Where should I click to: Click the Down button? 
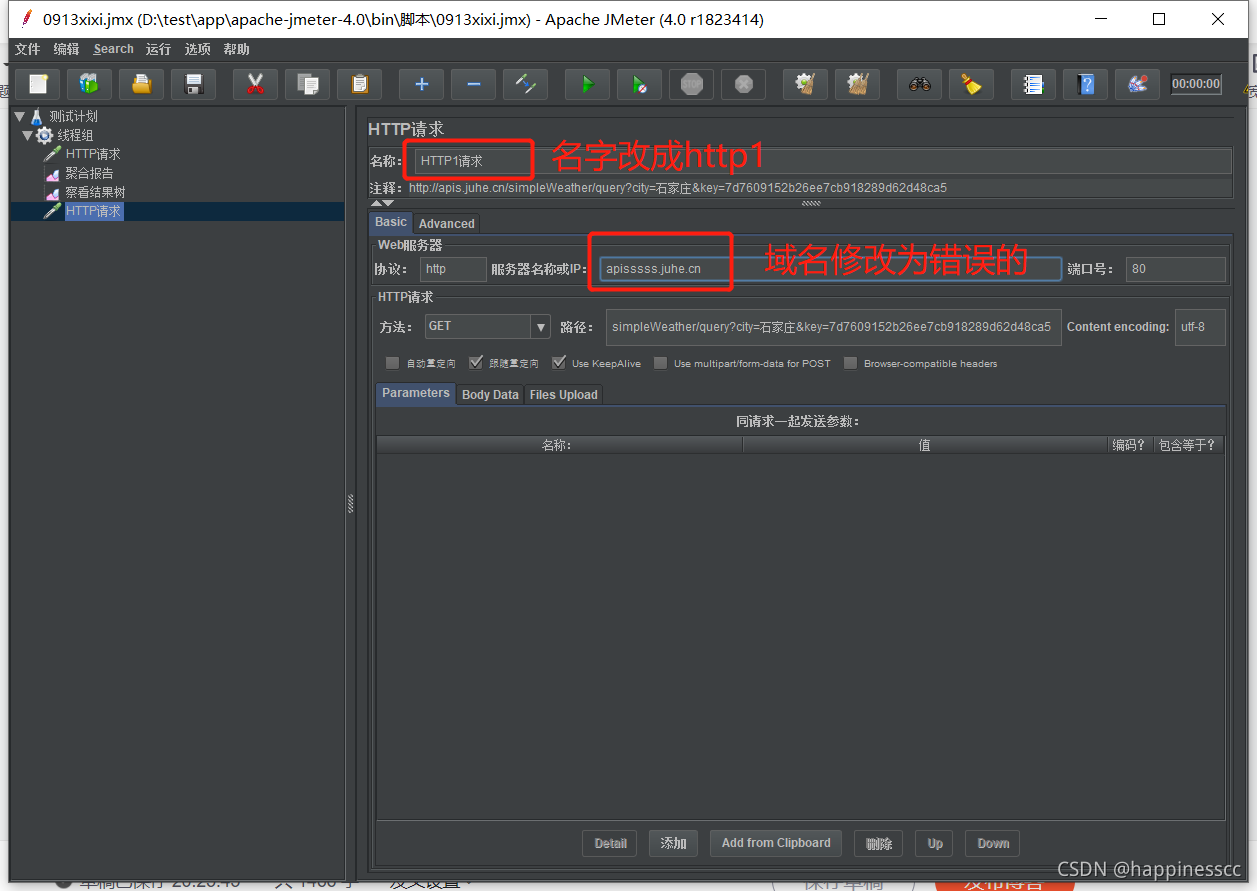[993, 843]
